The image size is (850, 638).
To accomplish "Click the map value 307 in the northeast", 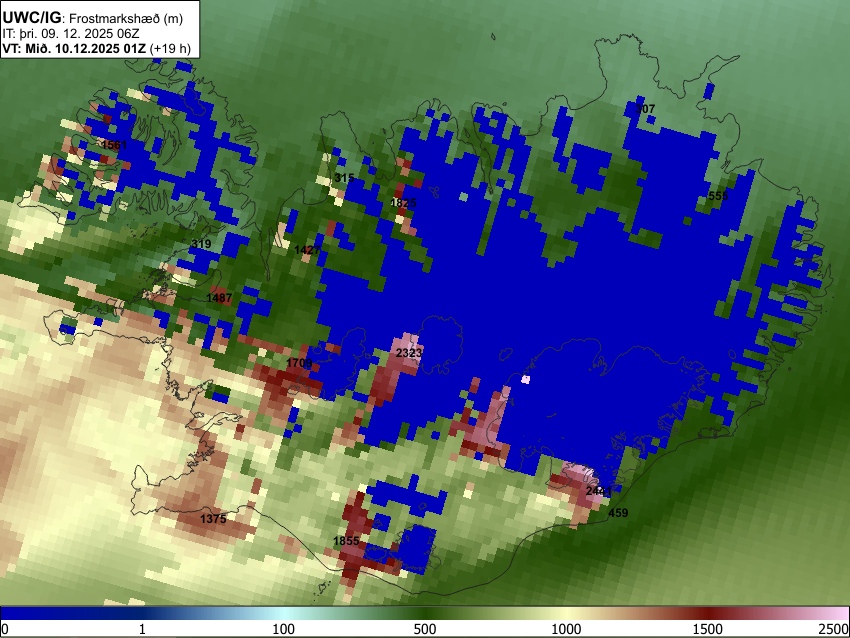I will pyautogui.click(x=645, y=109).
